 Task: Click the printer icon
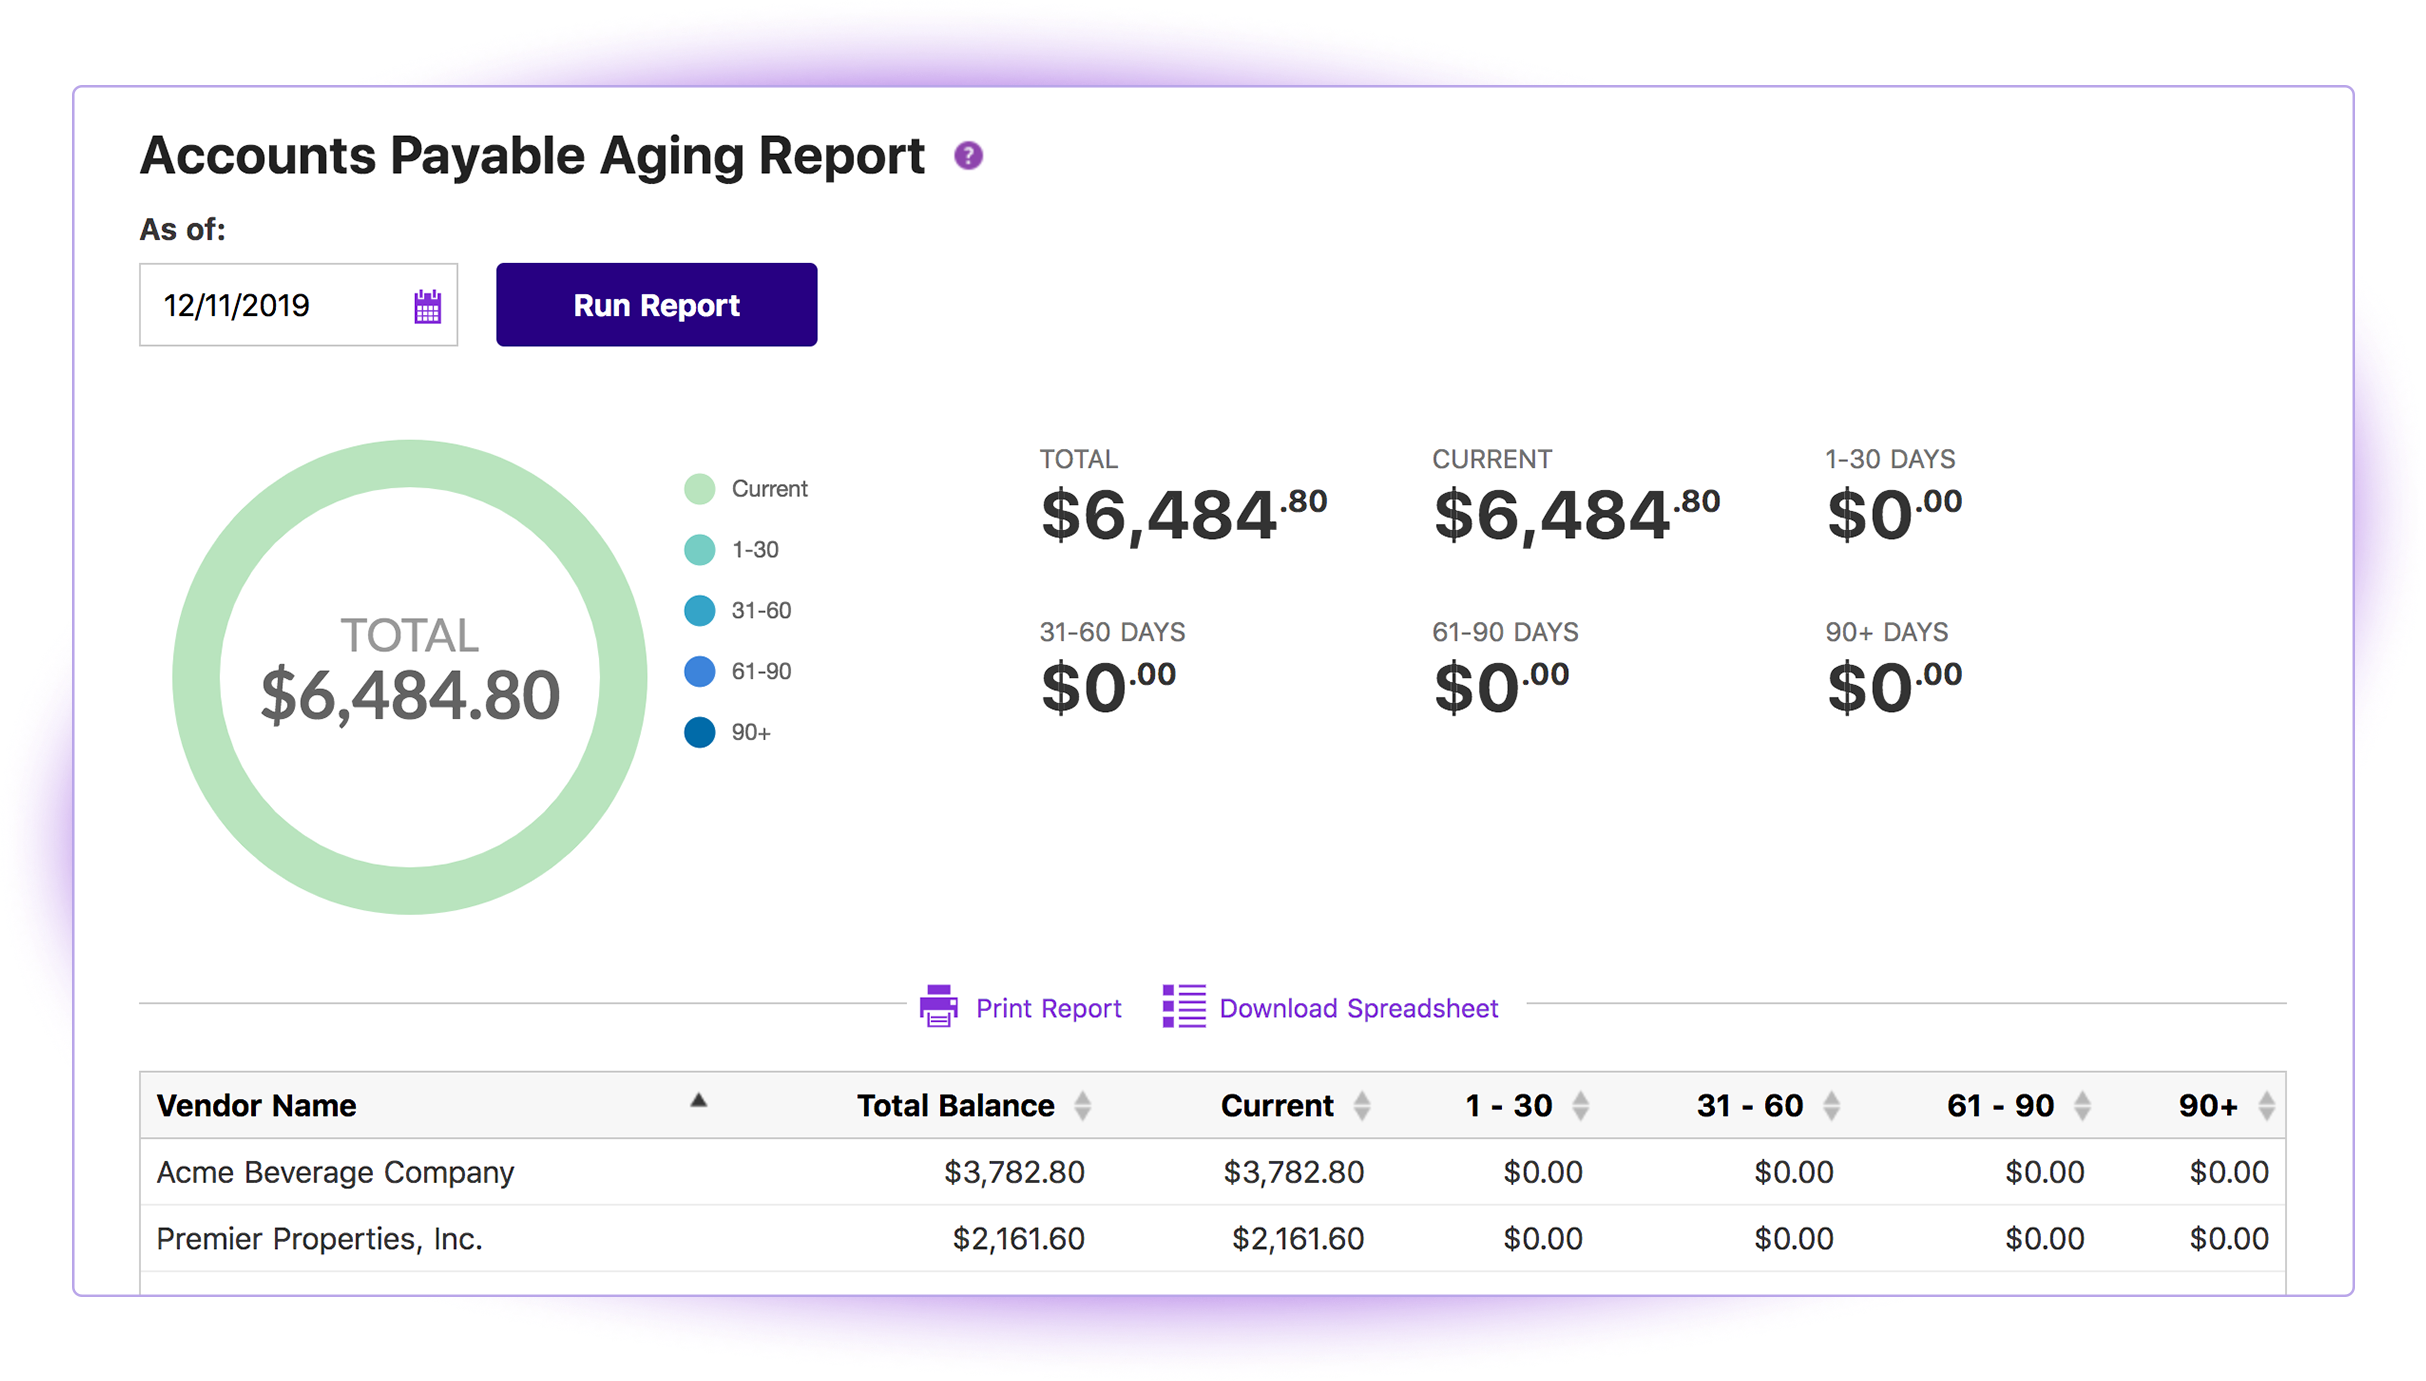[938, 1006]
